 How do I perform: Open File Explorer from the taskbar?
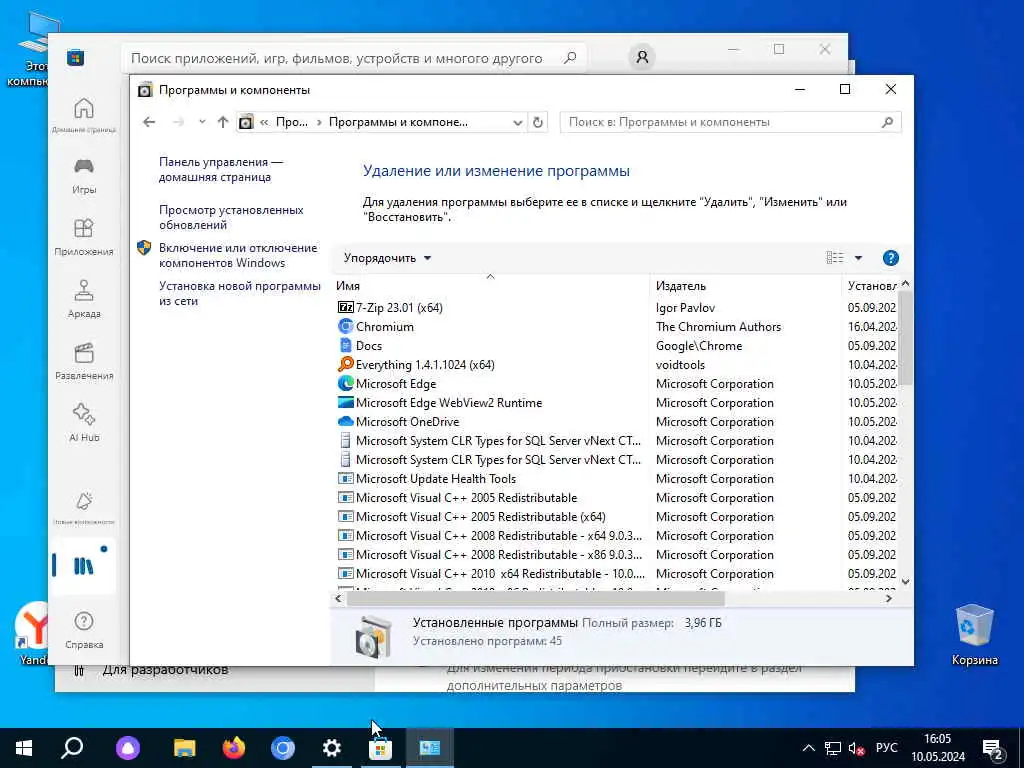click(x=184, y=748)
